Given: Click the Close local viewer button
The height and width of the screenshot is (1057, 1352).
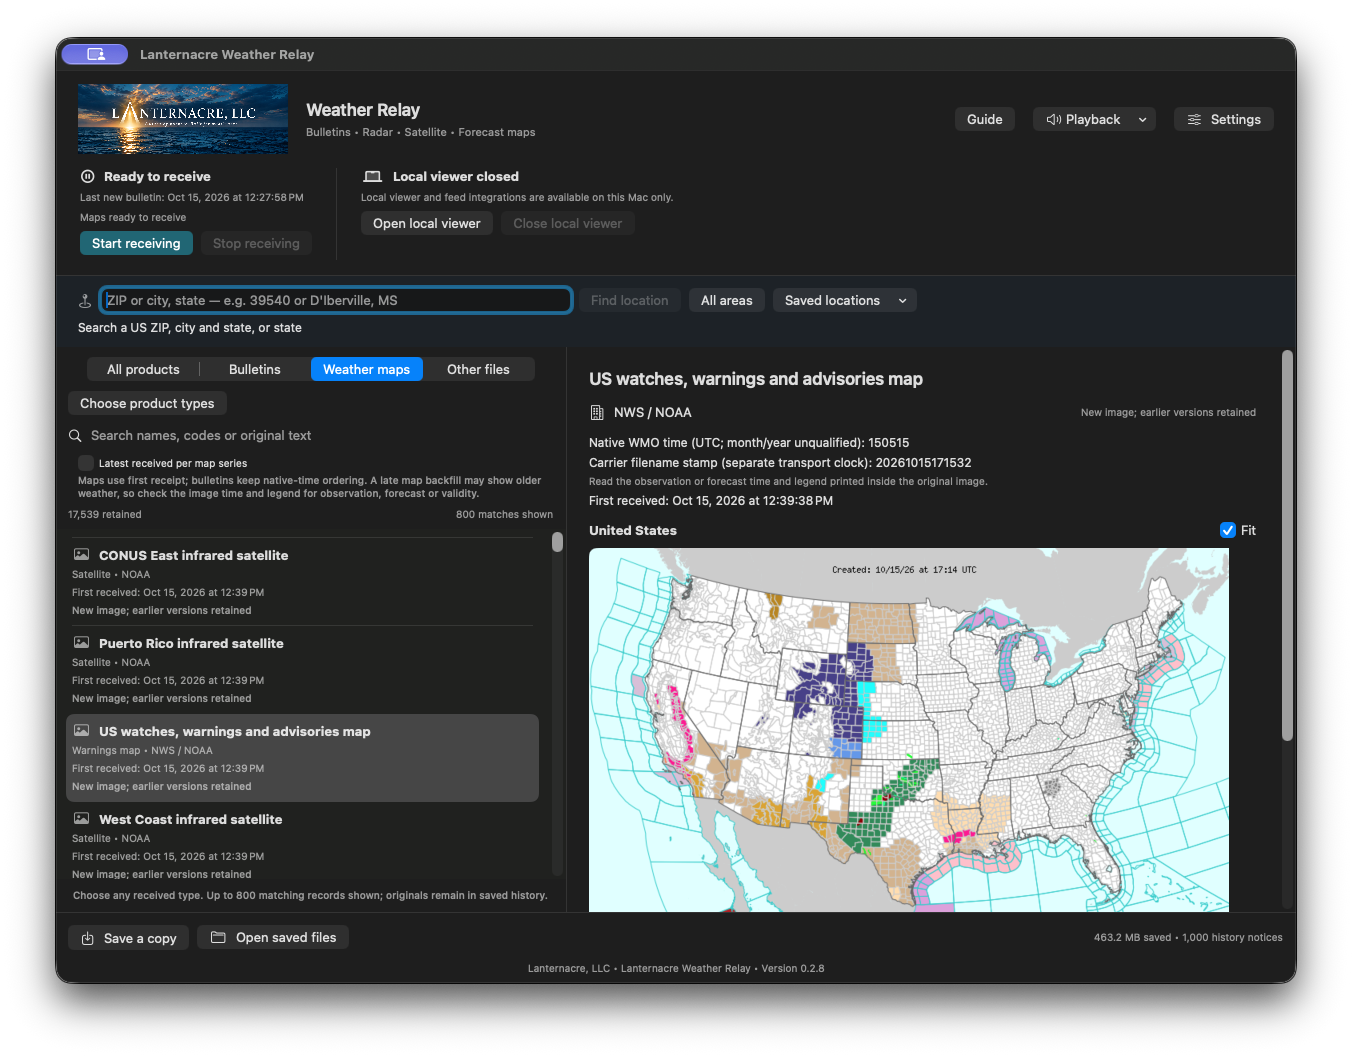Looking at the screenshot, I should pos(568,223).
